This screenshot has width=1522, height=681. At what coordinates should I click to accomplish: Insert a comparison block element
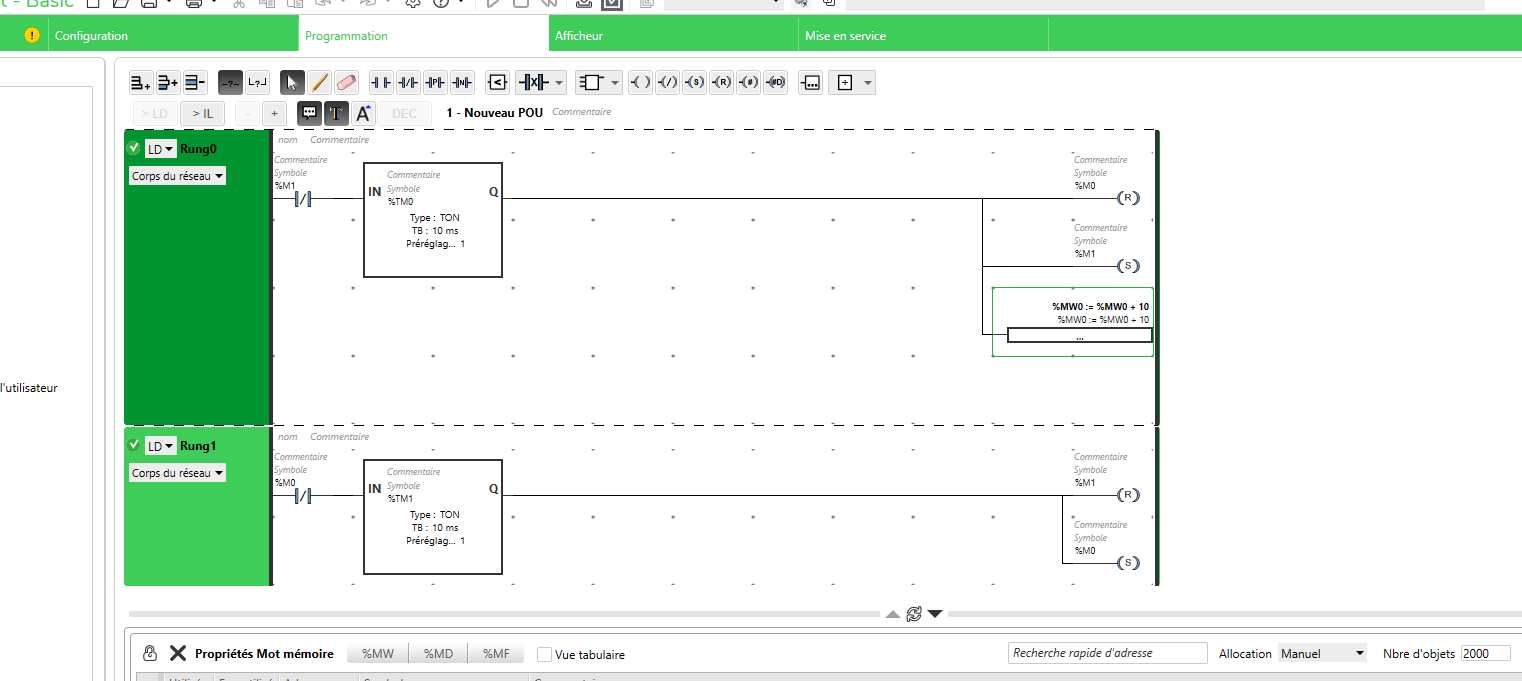[x=497, y=82]
